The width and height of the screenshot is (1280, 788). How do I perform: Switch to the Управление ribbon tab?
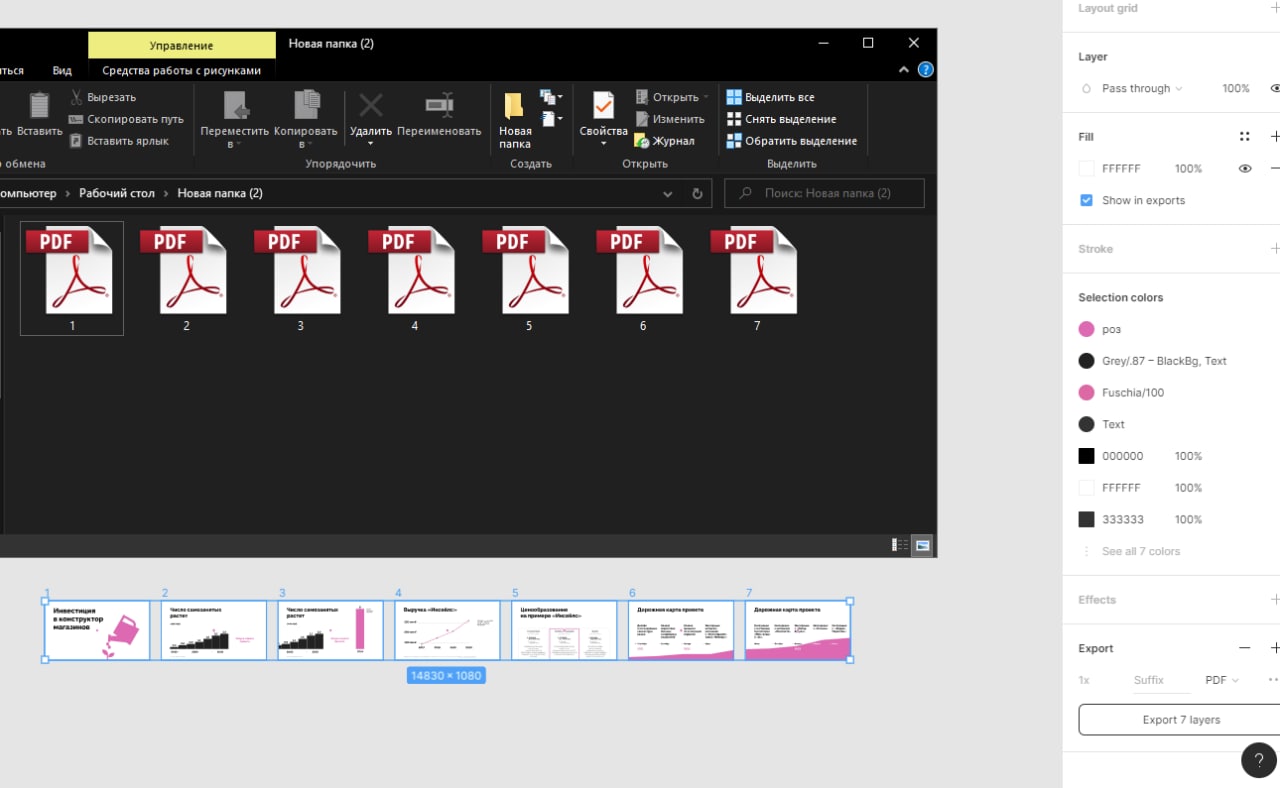click(x=182, y=45)
